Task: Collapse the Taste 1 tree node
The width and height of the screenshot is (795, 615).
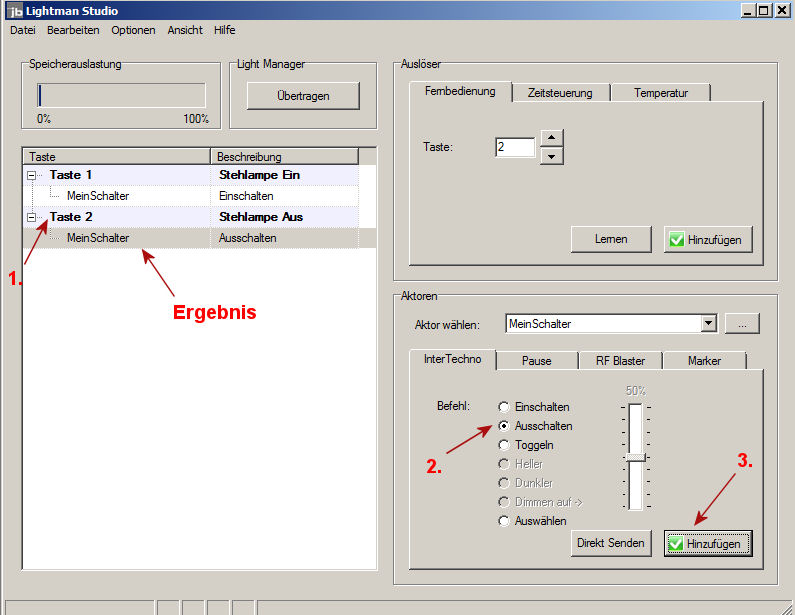Action: pyautogui.click(x=32, y=175)
